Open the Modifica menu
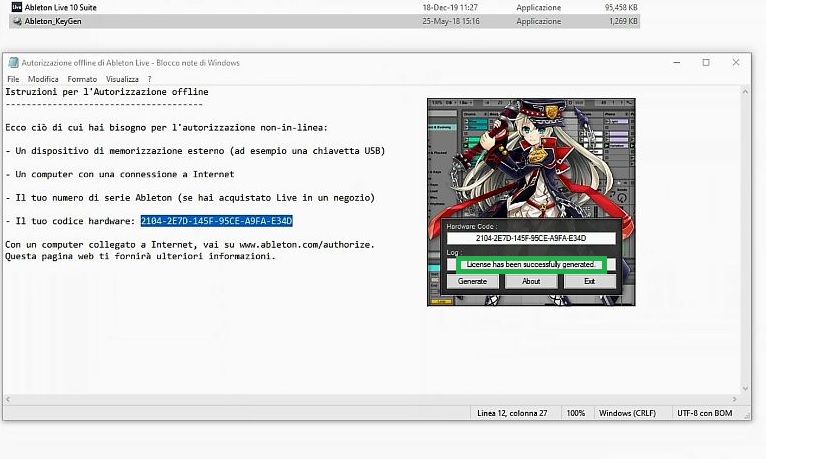This screenshot has height=465, width=815. (43, 79)
